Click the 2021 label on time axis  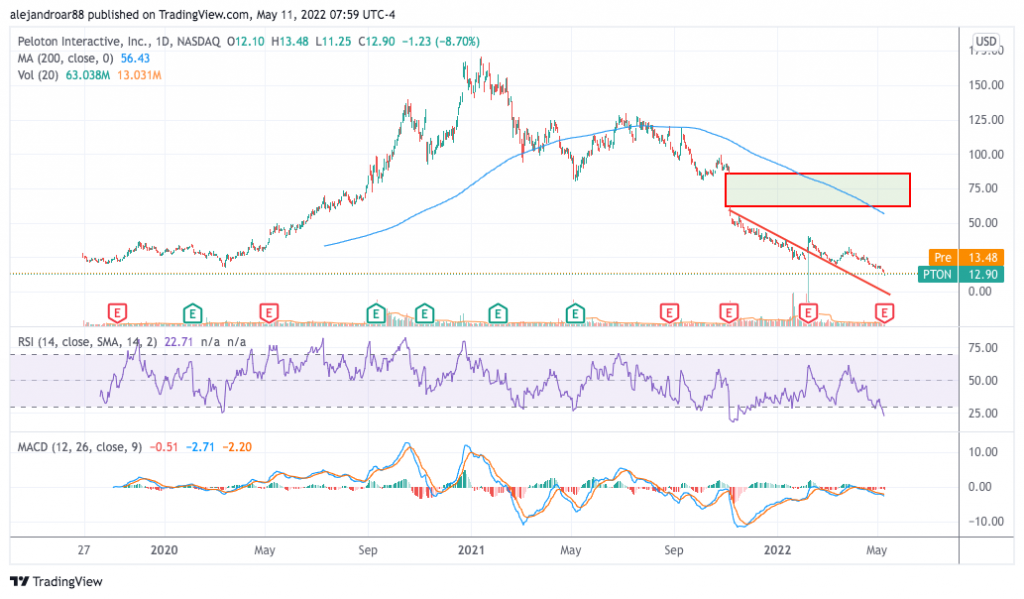(471, 550)
